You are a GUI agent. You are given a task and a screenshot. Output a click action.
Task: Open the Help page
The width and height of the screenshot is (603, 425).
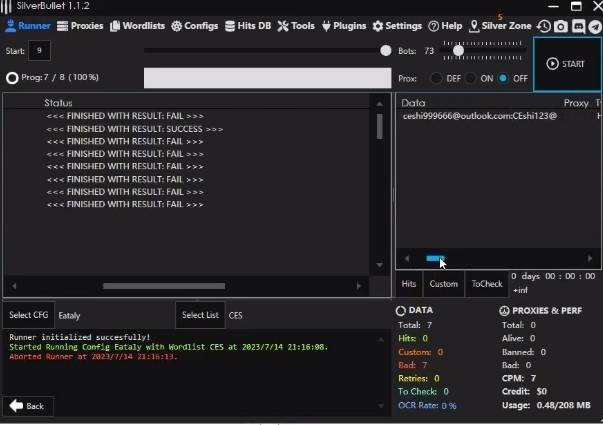(x=445, y=26)
